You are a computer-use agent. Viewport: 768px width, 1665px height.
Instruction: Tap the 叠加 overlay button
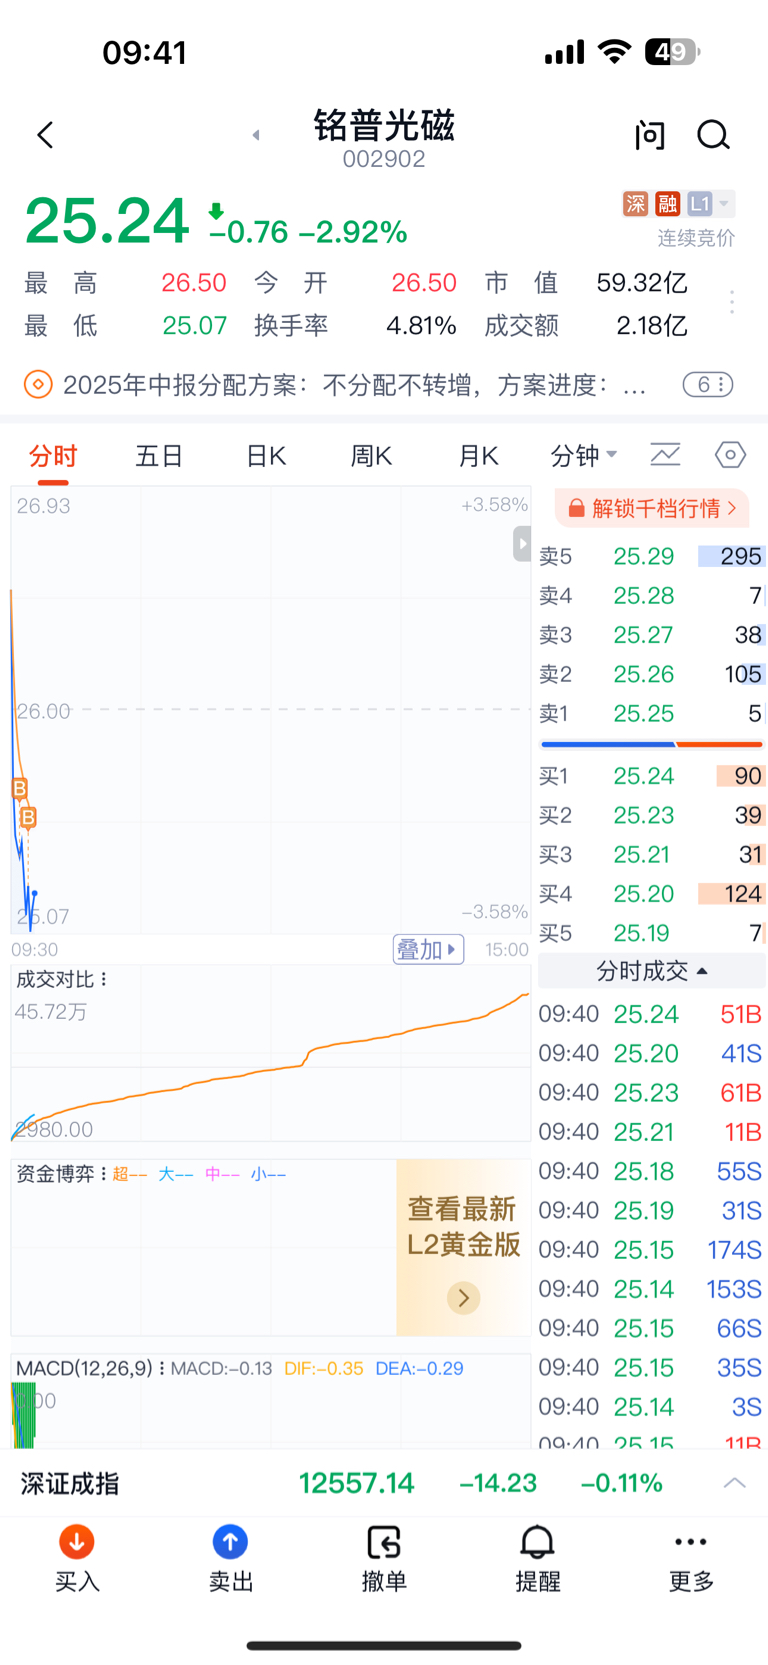click(428, 949)
